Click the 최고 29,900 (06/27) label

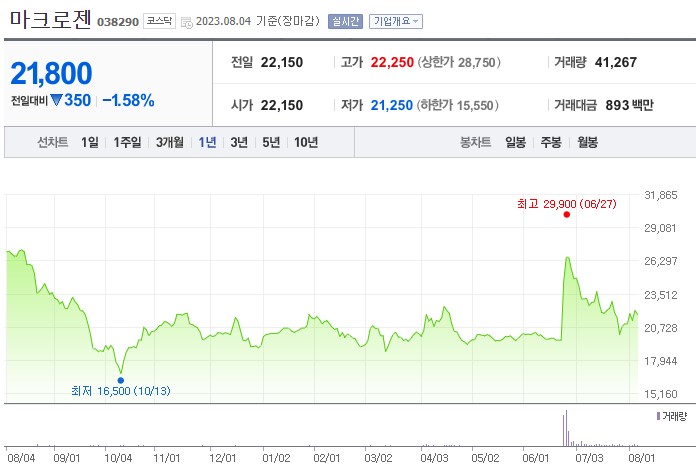point(566,204)
